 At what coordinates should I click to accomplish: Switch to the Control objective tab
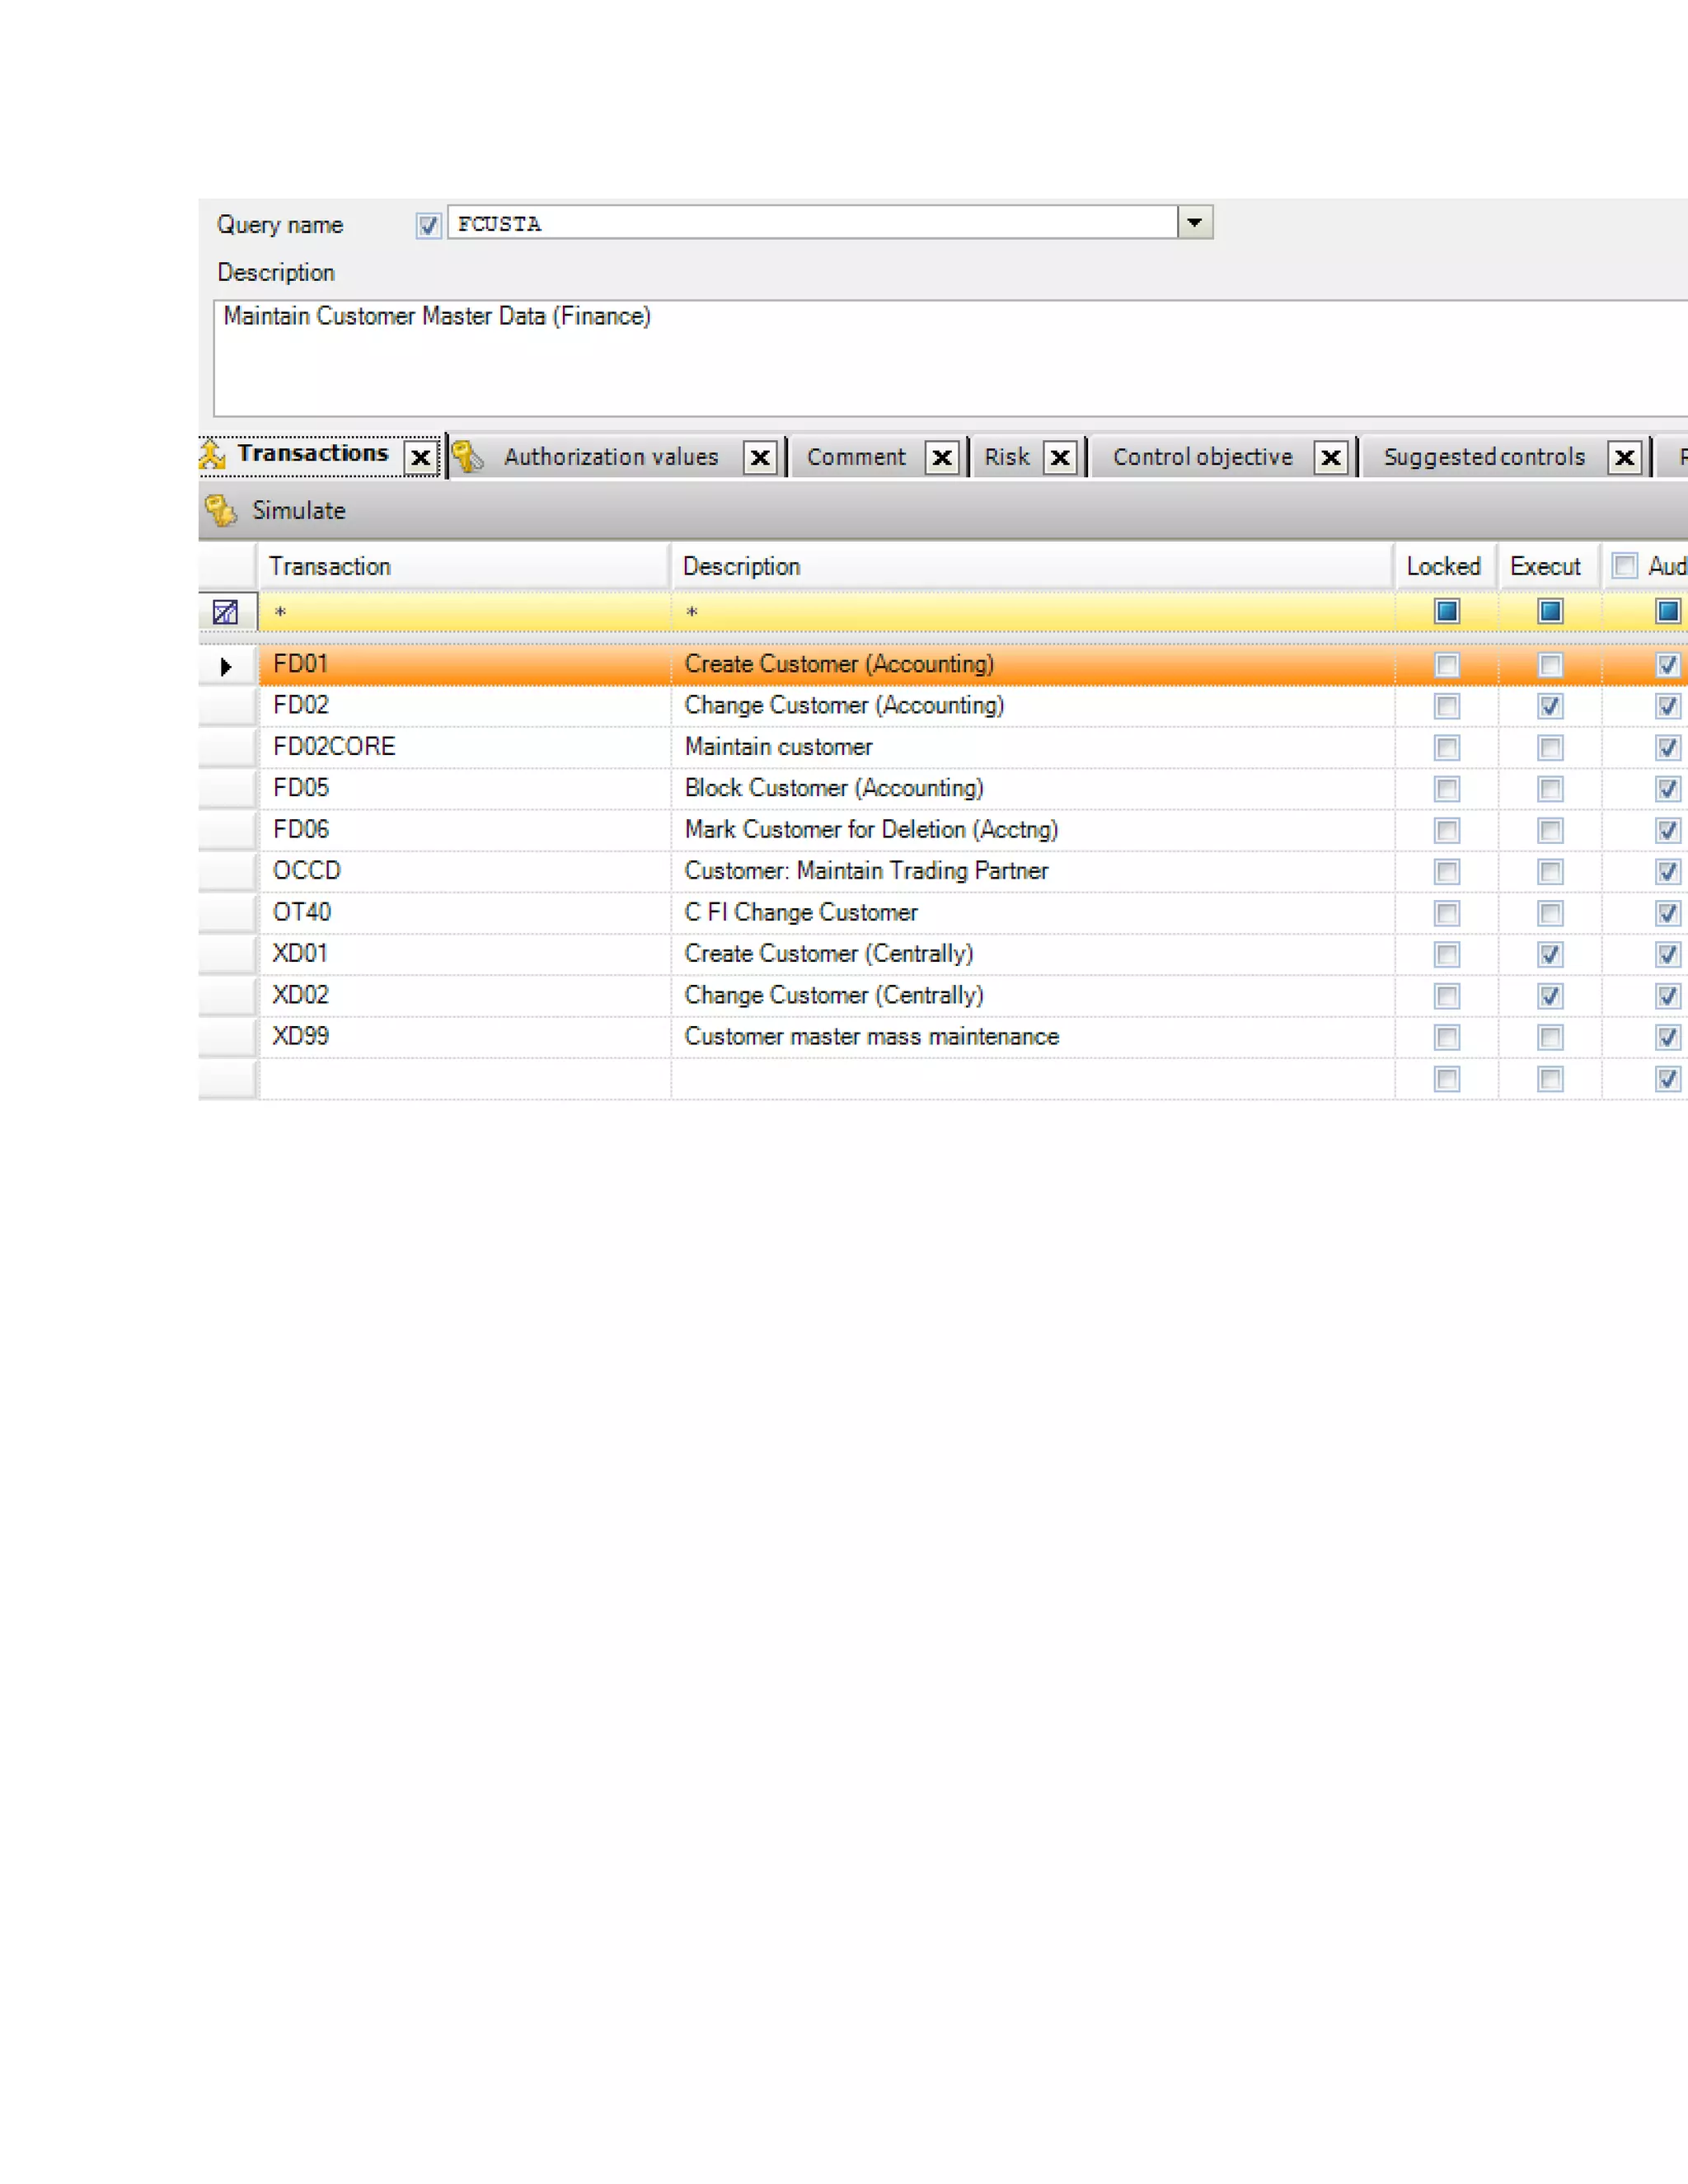[1202, 457]
